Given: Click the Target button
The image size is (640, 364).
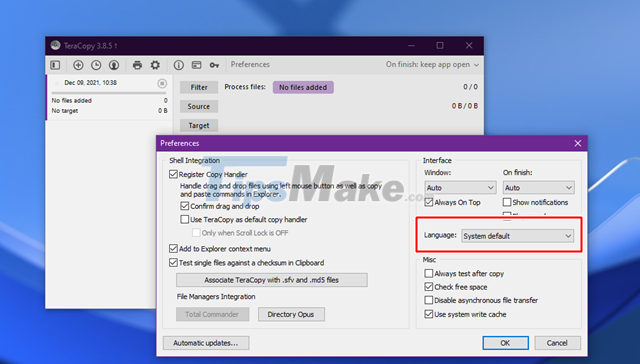Looking at the screenshot, I should 199,125.
